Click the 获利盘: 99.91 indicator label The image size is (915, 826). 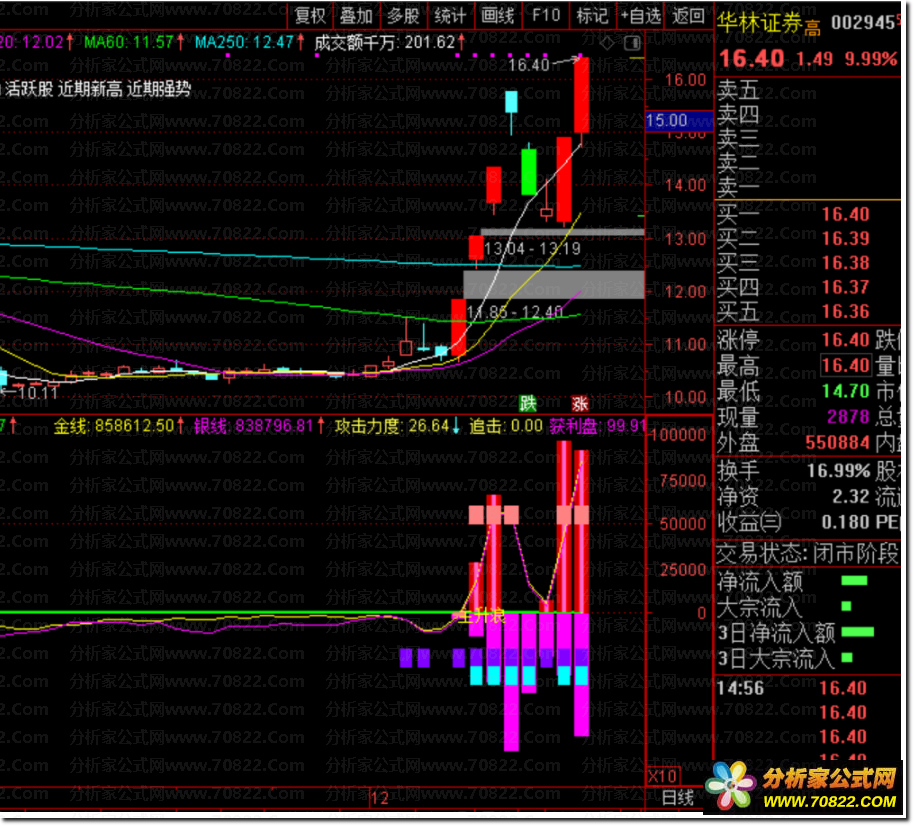597,426
